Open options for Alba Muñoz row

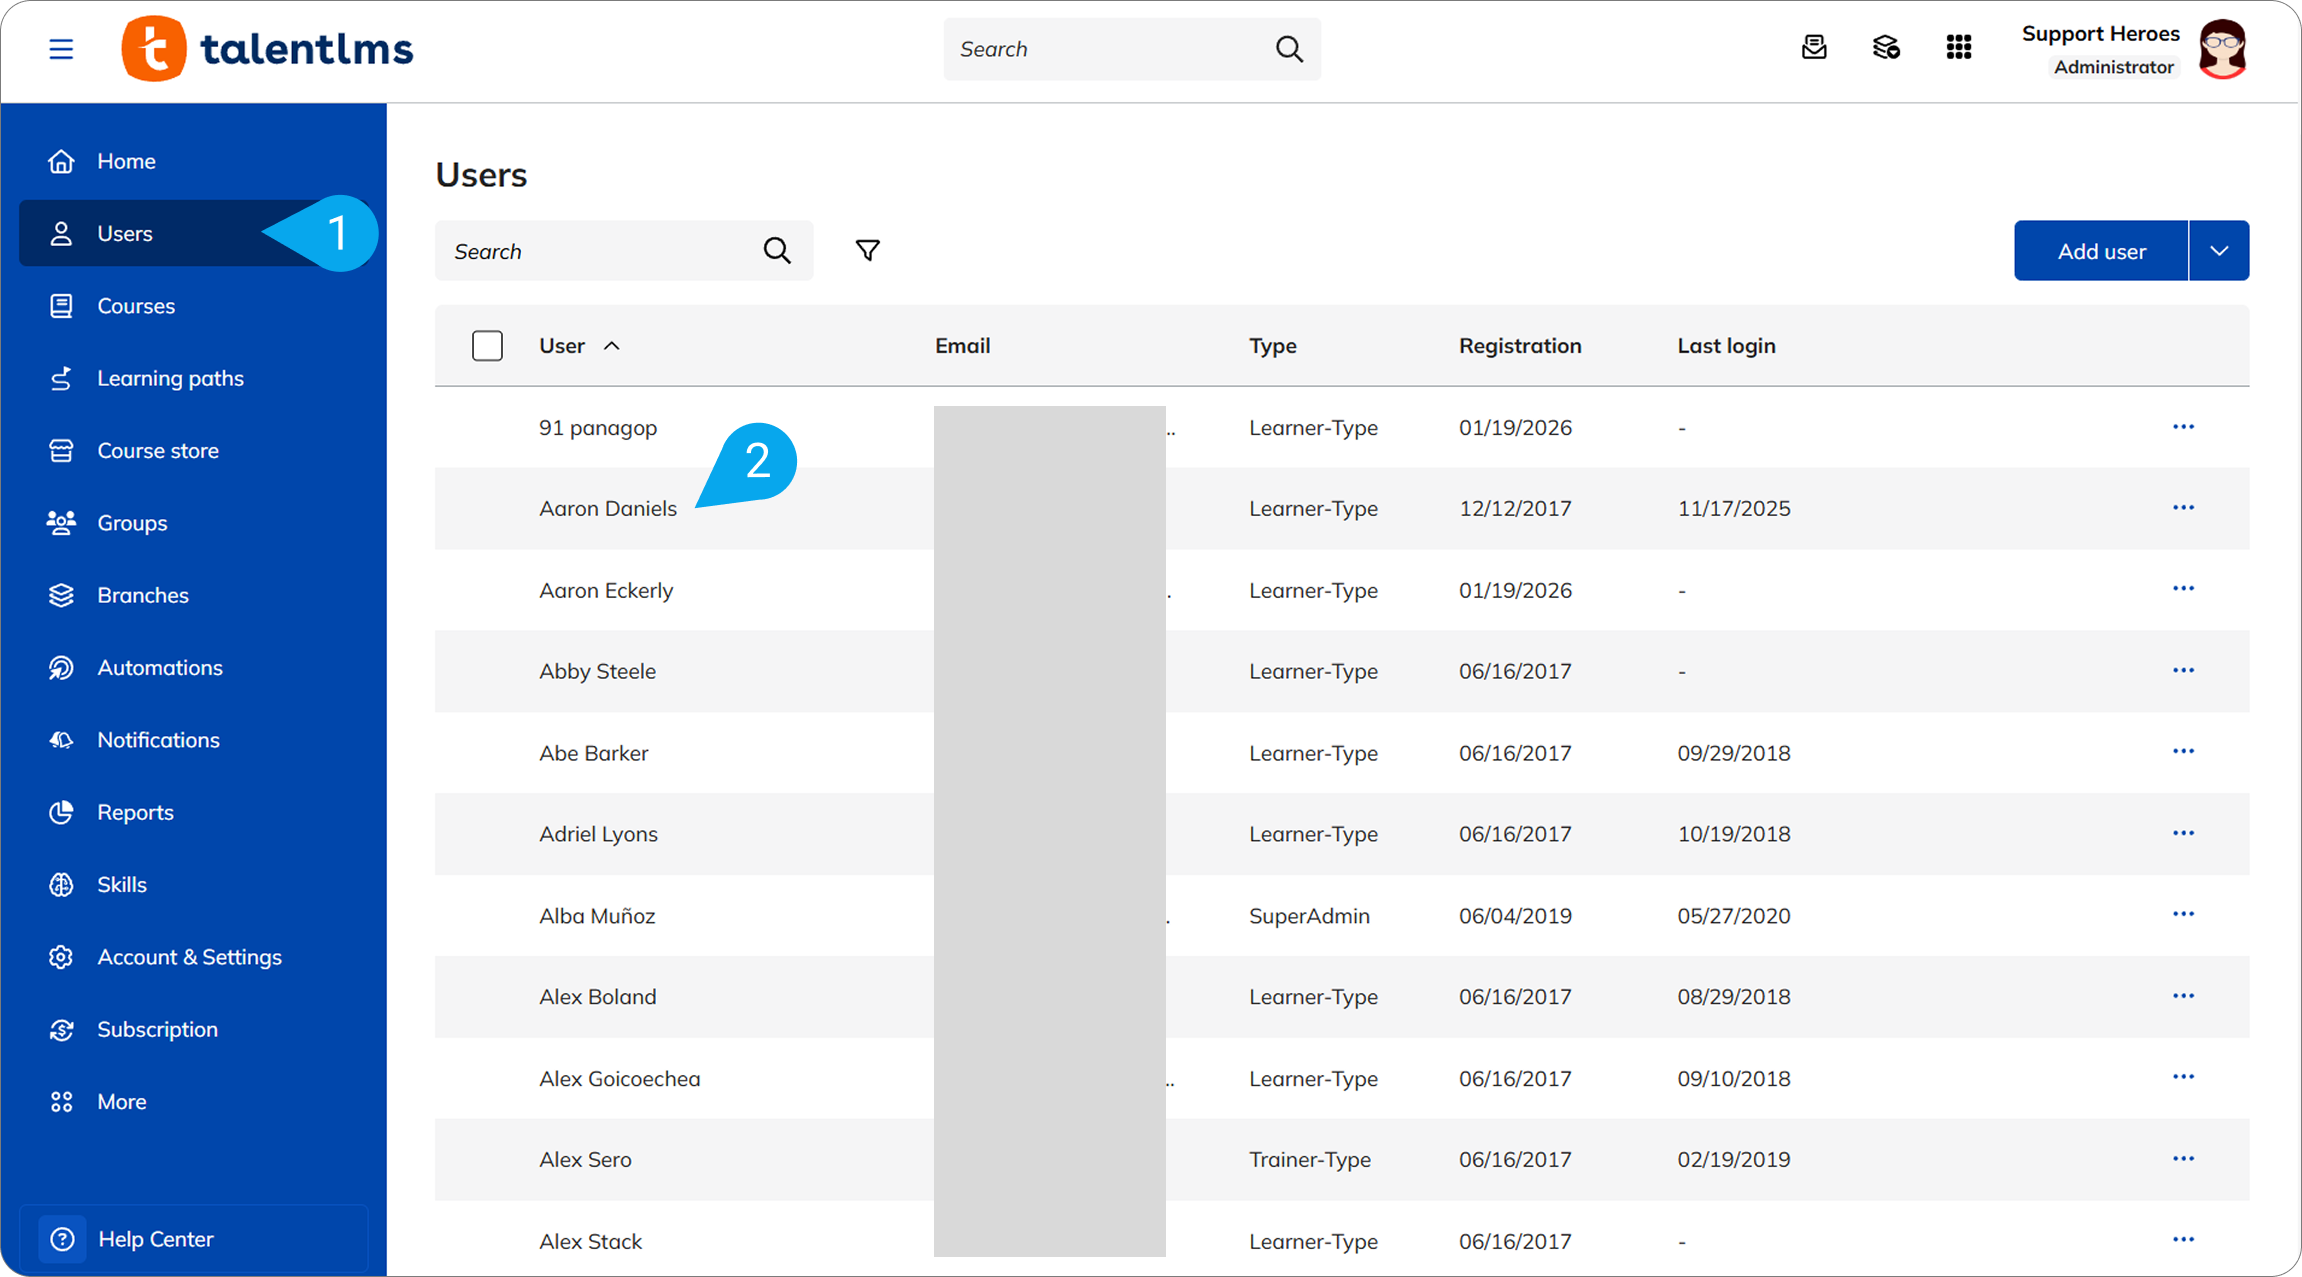click(x=2183, y=915)
